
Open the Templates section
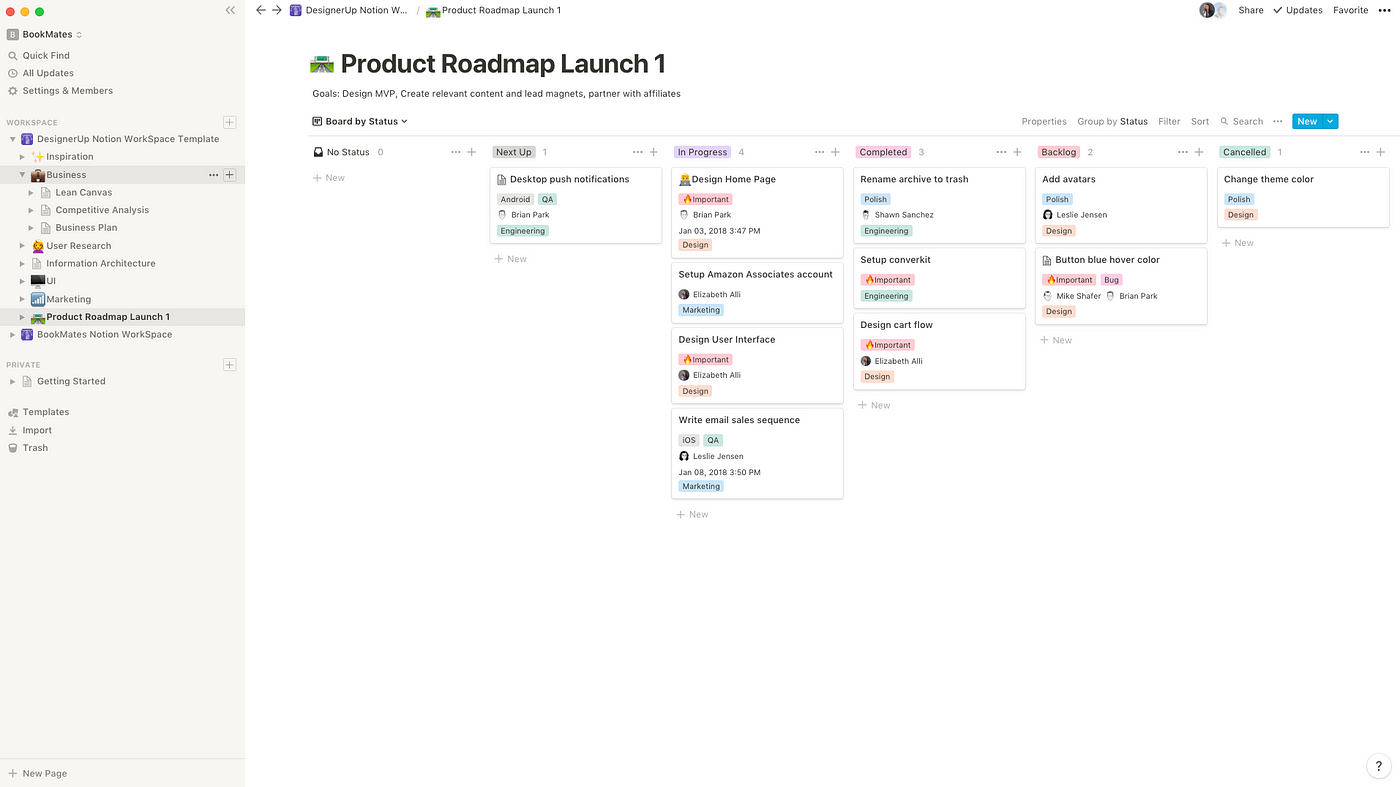[x=44, y=411]
